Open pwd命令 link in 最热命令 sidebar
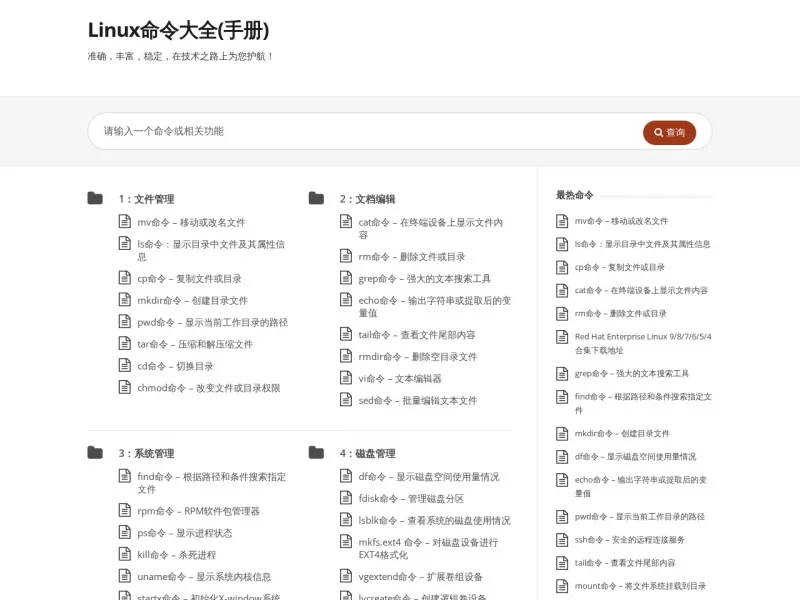Image resolution: width=800 pixels, height=600 pixels. point(640,517)
